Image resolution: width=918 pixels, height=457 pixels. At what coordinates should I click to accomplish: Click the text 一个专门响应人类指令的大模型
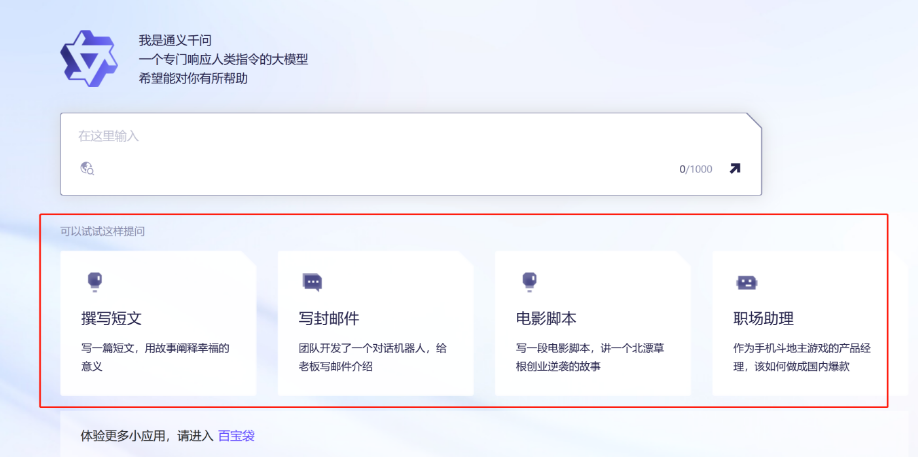[x=223, y=60]
